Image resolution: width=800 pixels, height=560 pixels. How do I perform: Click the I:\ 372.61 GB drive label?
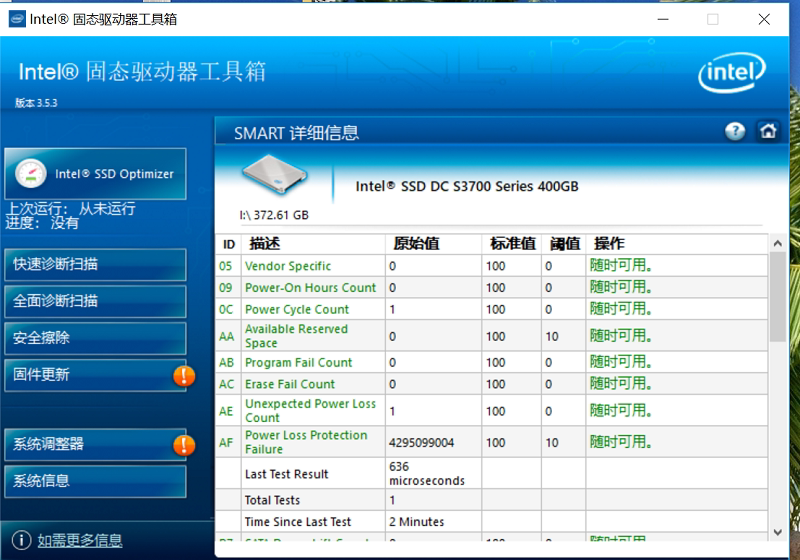(x=274, y=215)
